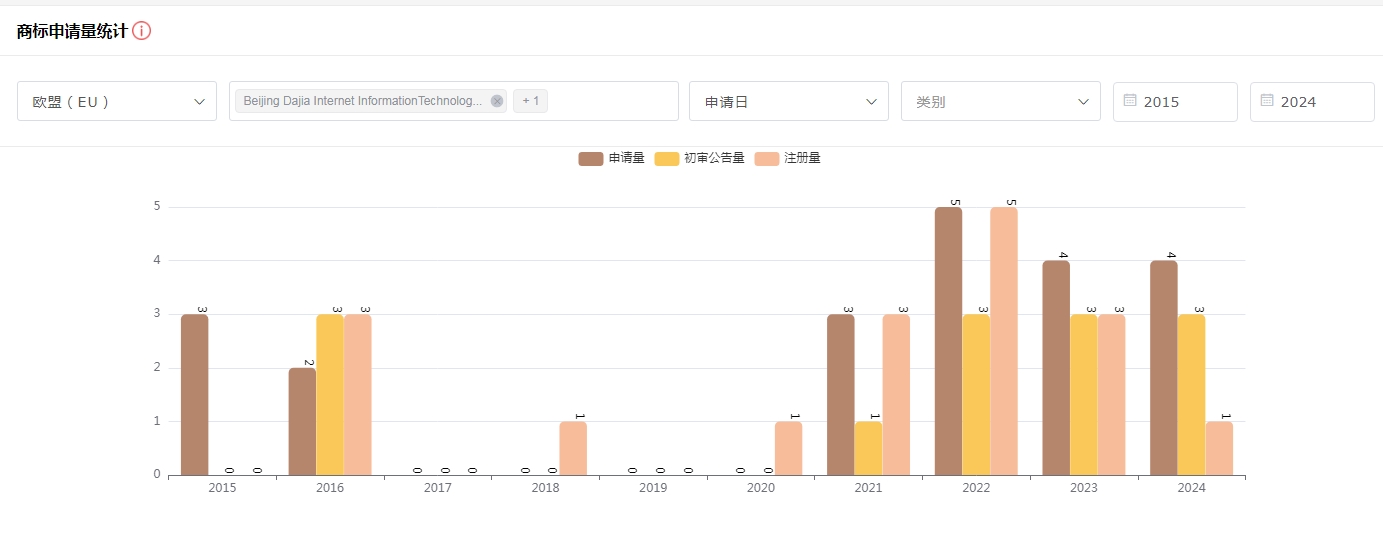Click the 2024 注册量 bar with value 1

(1219, 448)
